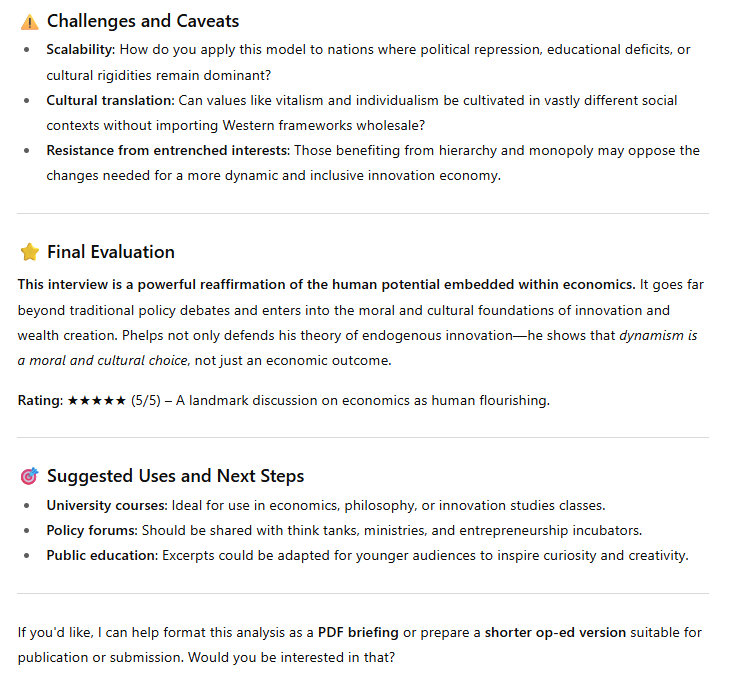Click the bold "PDF briefing" text
The image size is (730, 676).
coord(358,632)
